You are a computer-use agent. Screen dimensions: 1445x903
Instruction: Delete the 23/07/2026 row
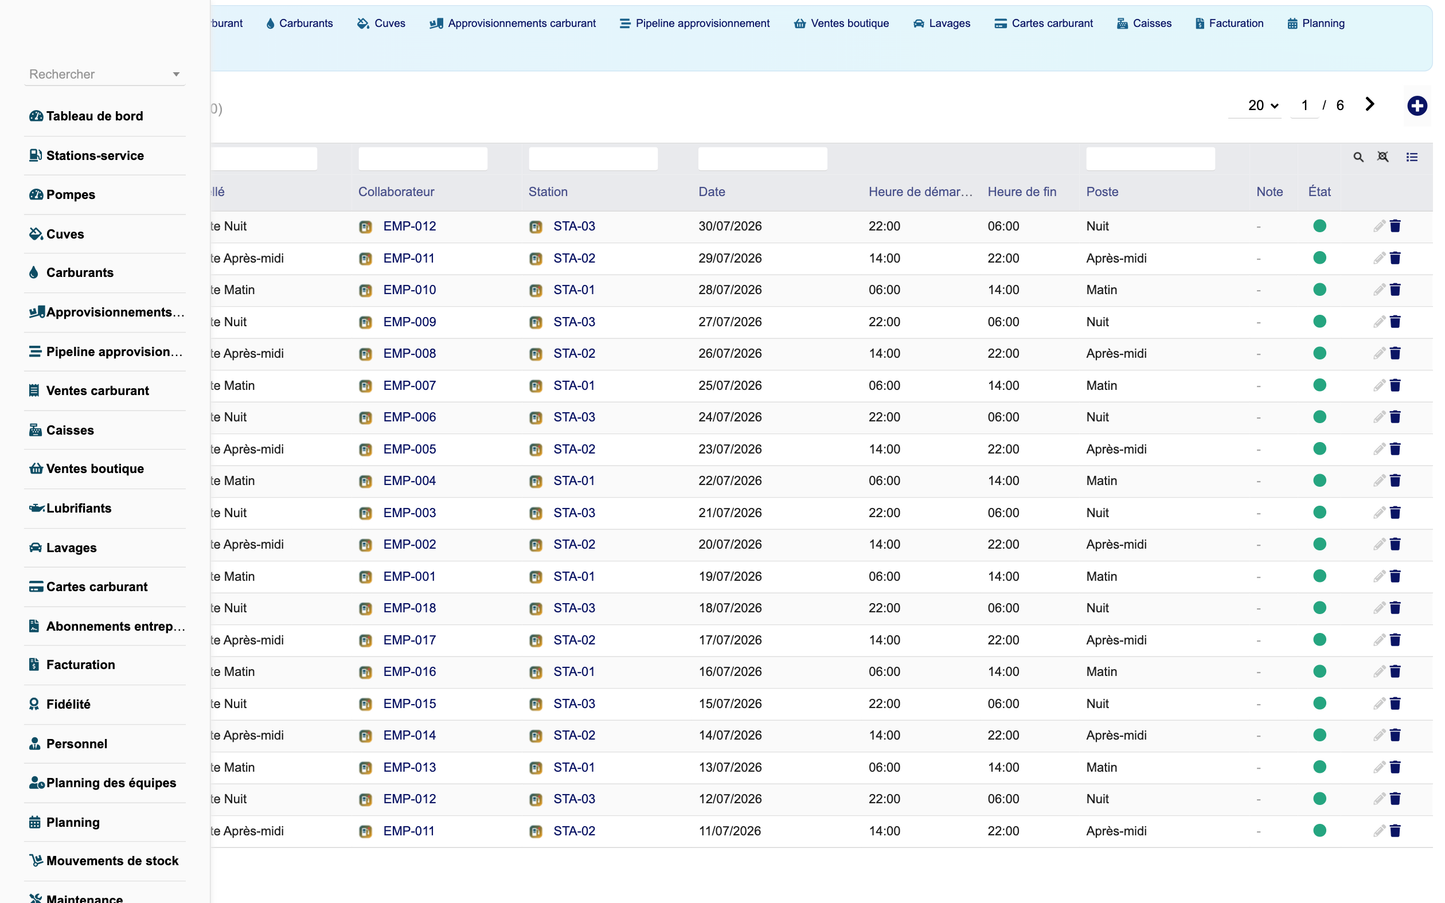[x=1395, y=449]
